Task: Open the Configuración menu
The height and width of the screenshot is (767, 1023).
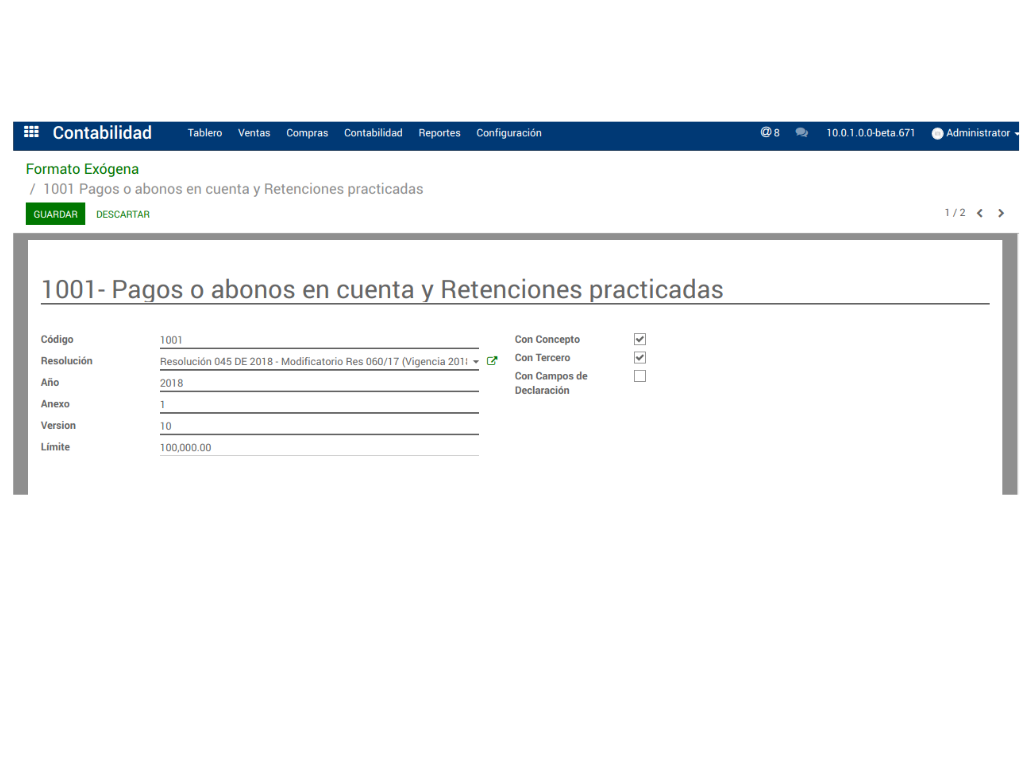Action: click(508, 133)
